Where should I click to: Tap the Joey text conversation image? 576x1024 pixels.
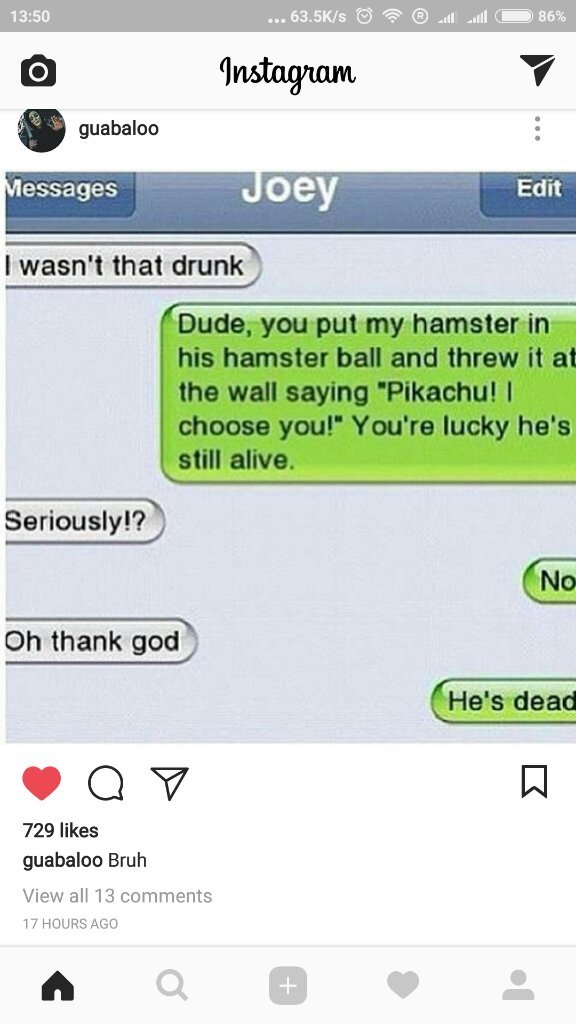coord(291,457)
